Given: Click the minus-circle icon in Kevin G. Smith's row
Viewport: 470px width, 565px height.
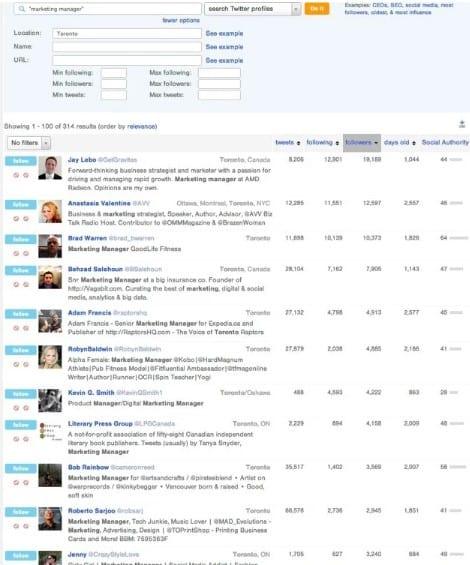Looking at the screenshot, I should pyautogui.click(x=26, y=408).
